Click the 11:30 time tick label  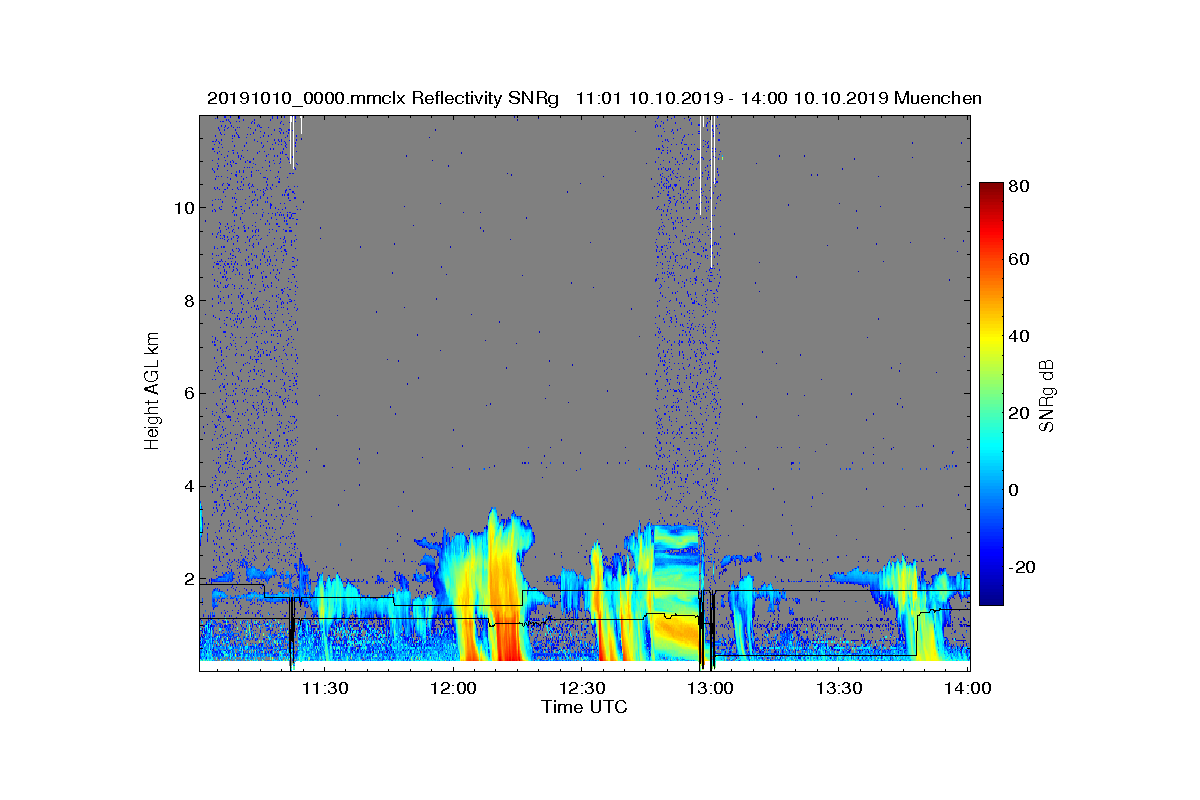[325, 688]
